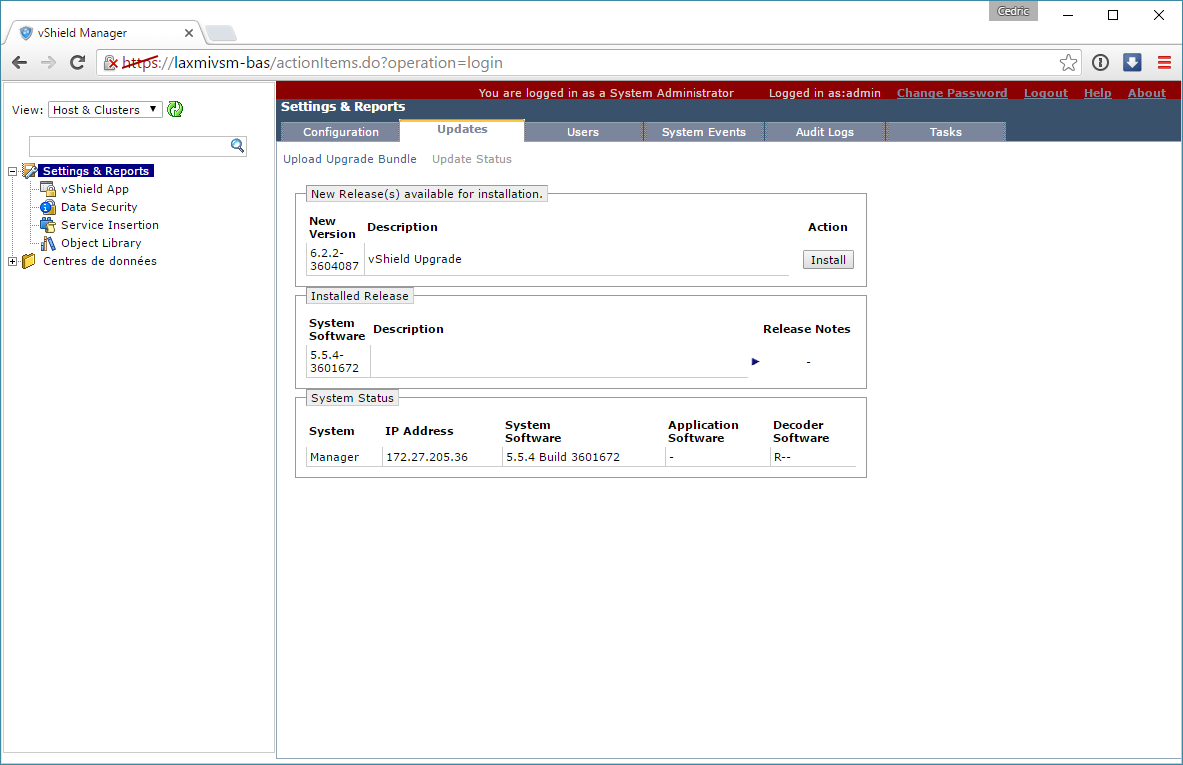Click the Centres de données folder icon
The width and height of the screenshot is (1183, 765).
click(29, 261)
